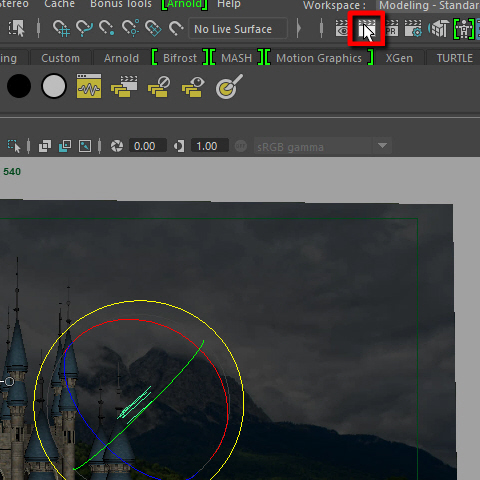
Task: Open the Cache menu
Action: tap(60, 4)
